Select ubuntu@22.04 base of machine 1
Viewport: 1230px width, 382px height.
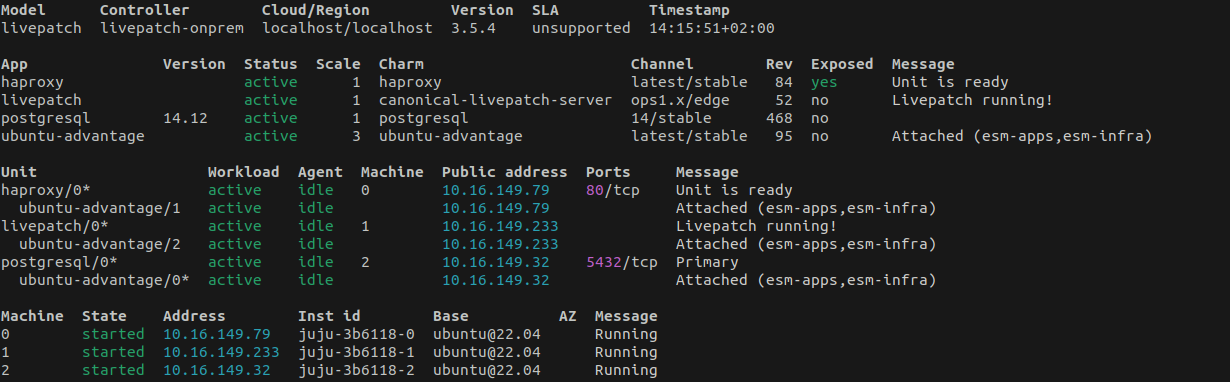coord(487,352)
